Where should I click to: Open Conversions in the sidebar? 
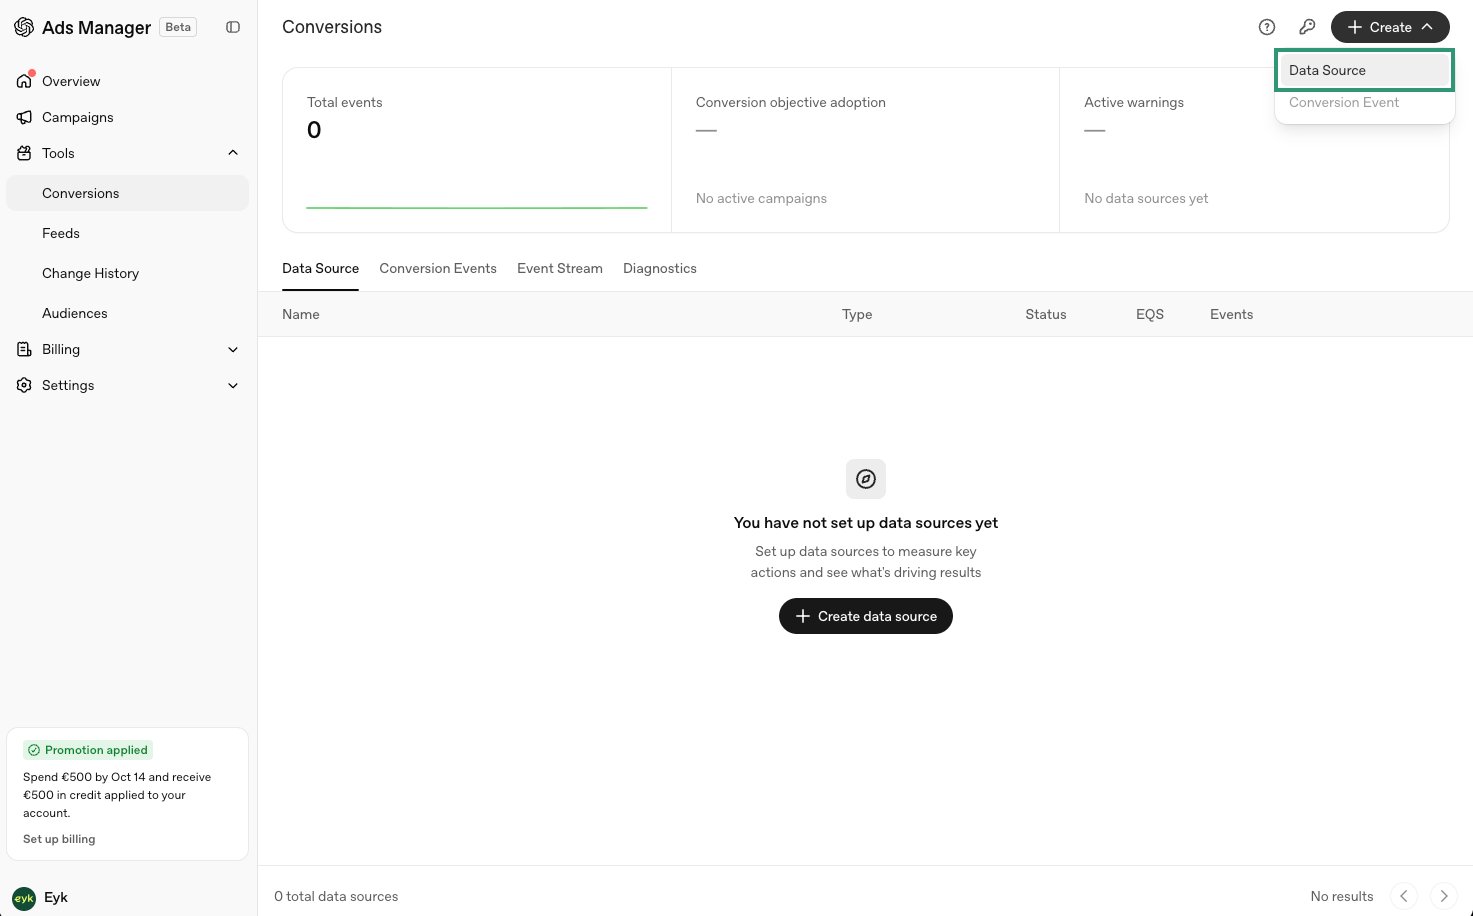127,193
